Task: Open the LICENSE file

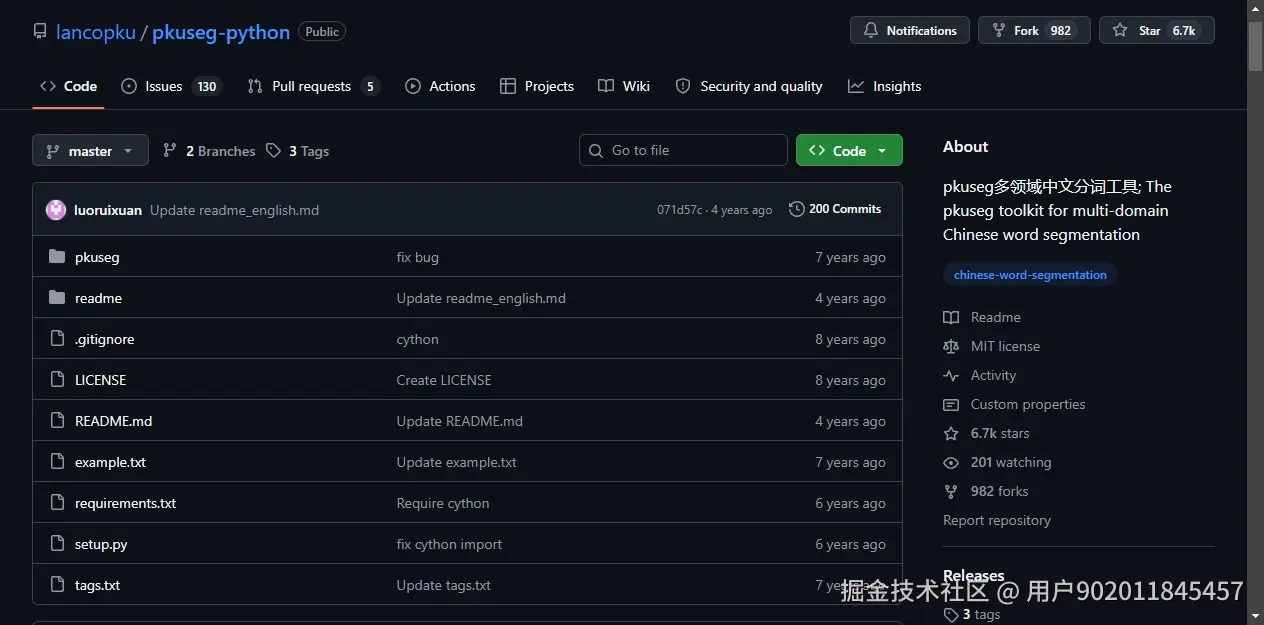Action: [x=100, y=380]
